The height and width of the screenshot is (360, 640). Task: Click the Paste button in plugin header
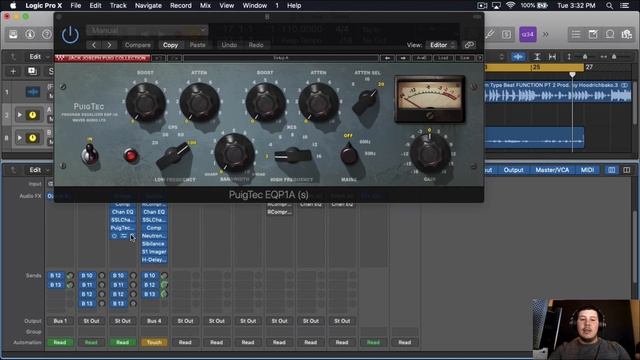coord(198,45)
